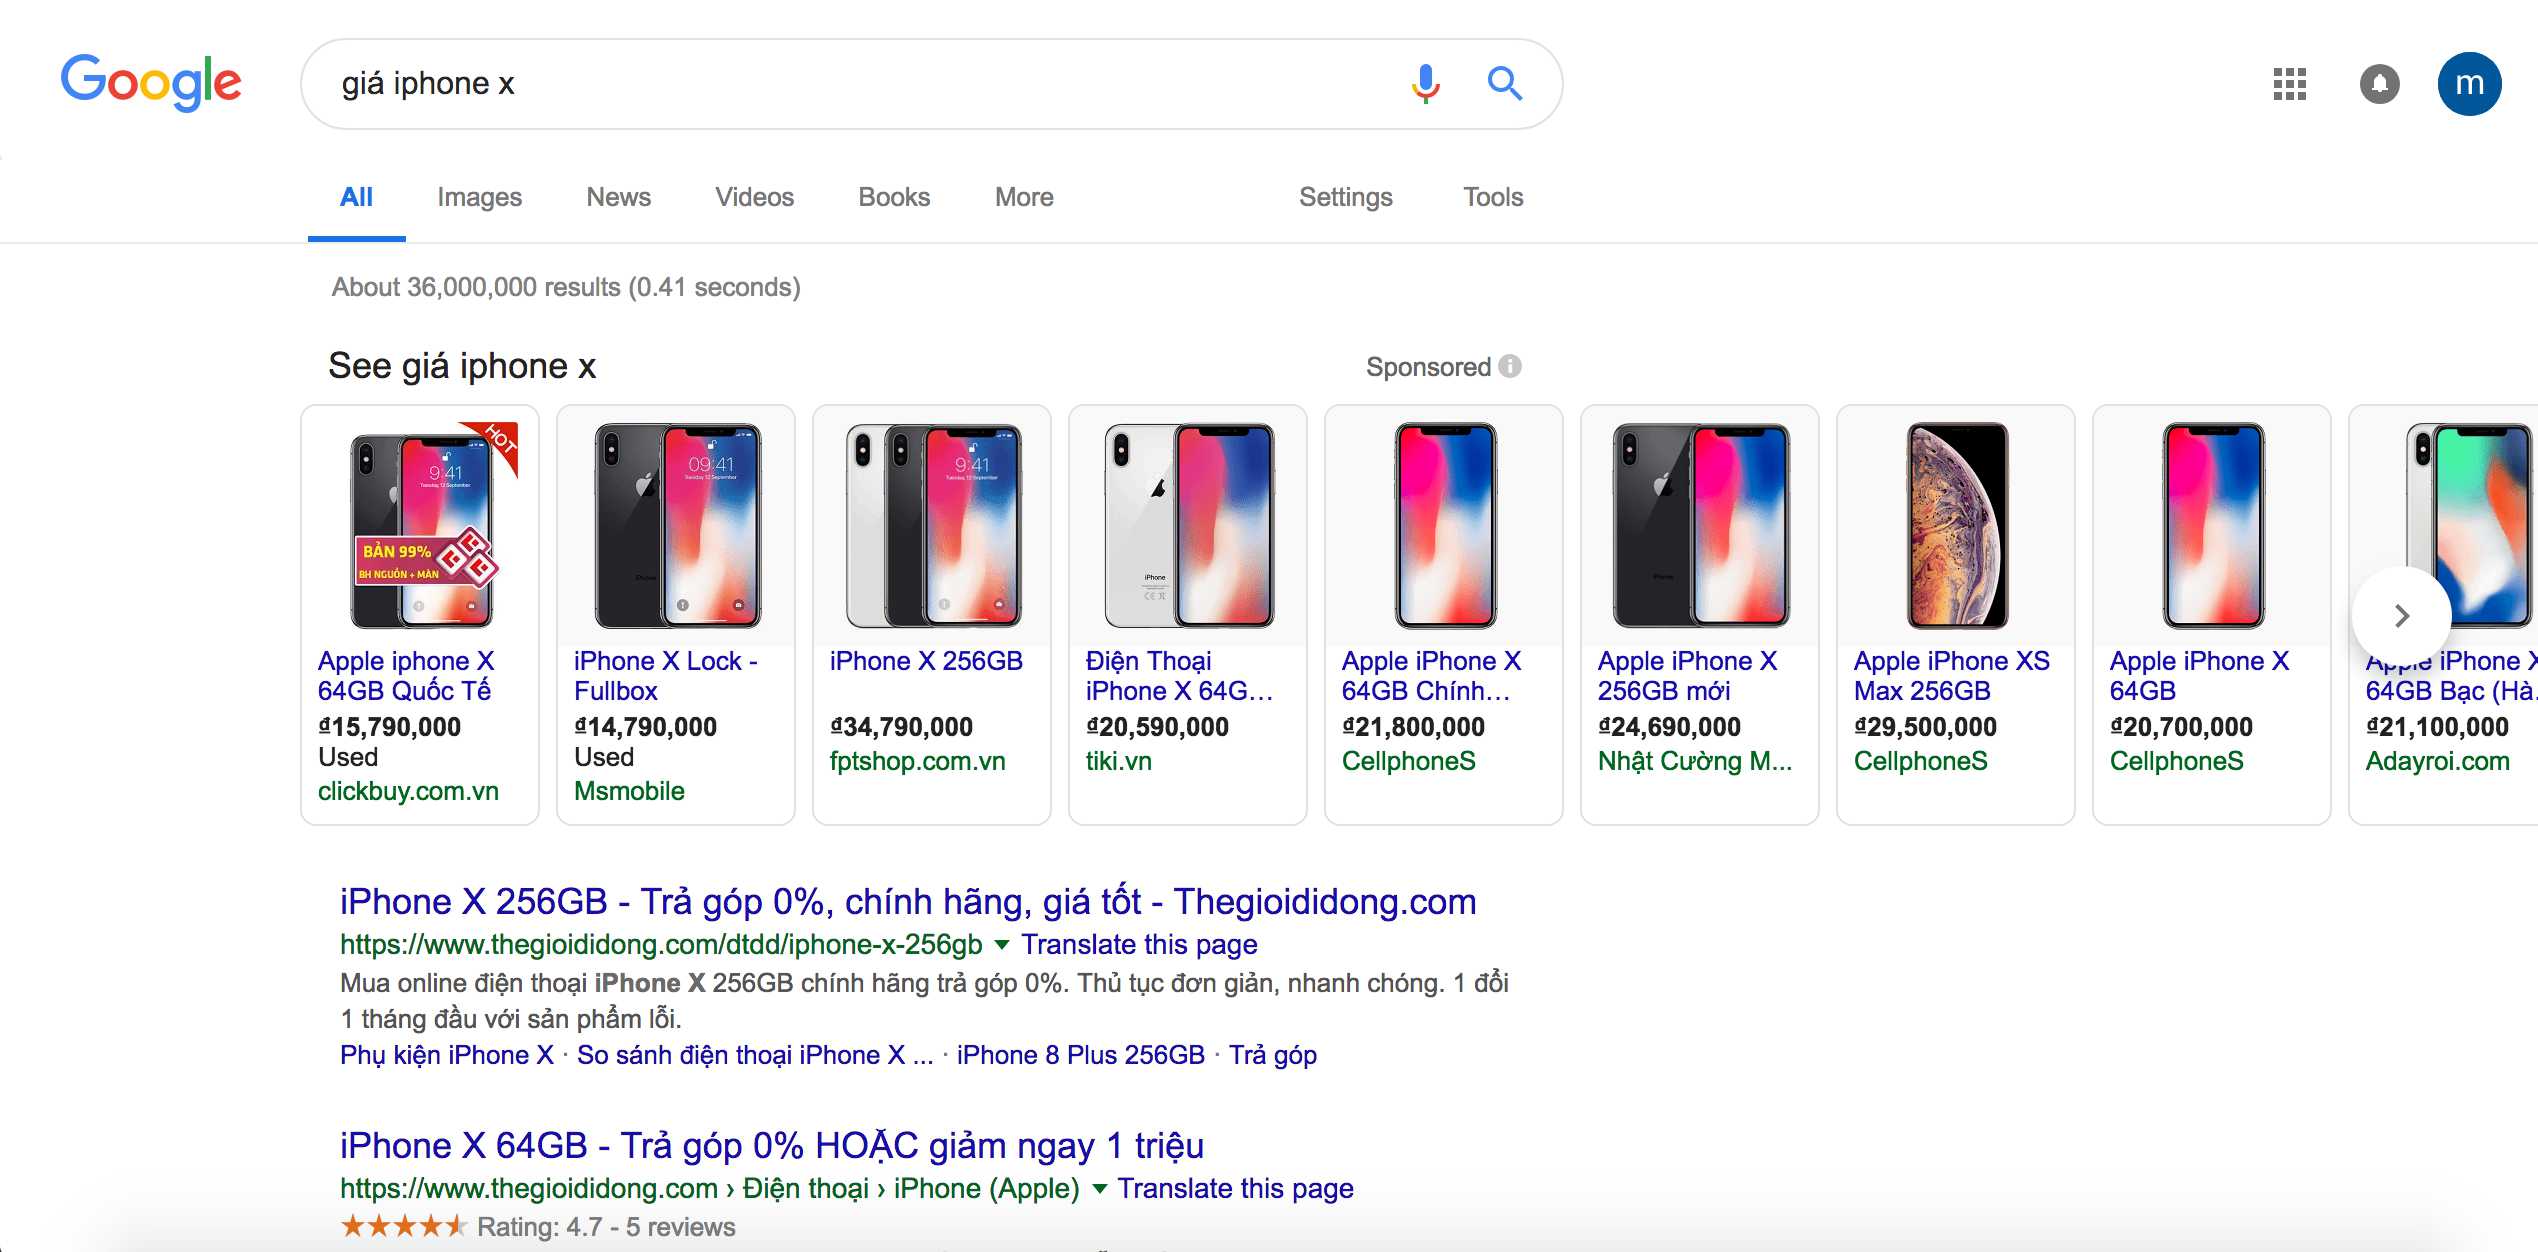Screen dimensions: 2538x1252
Task: Click first result's 'Translate this page'
Action: (1139, 944)
